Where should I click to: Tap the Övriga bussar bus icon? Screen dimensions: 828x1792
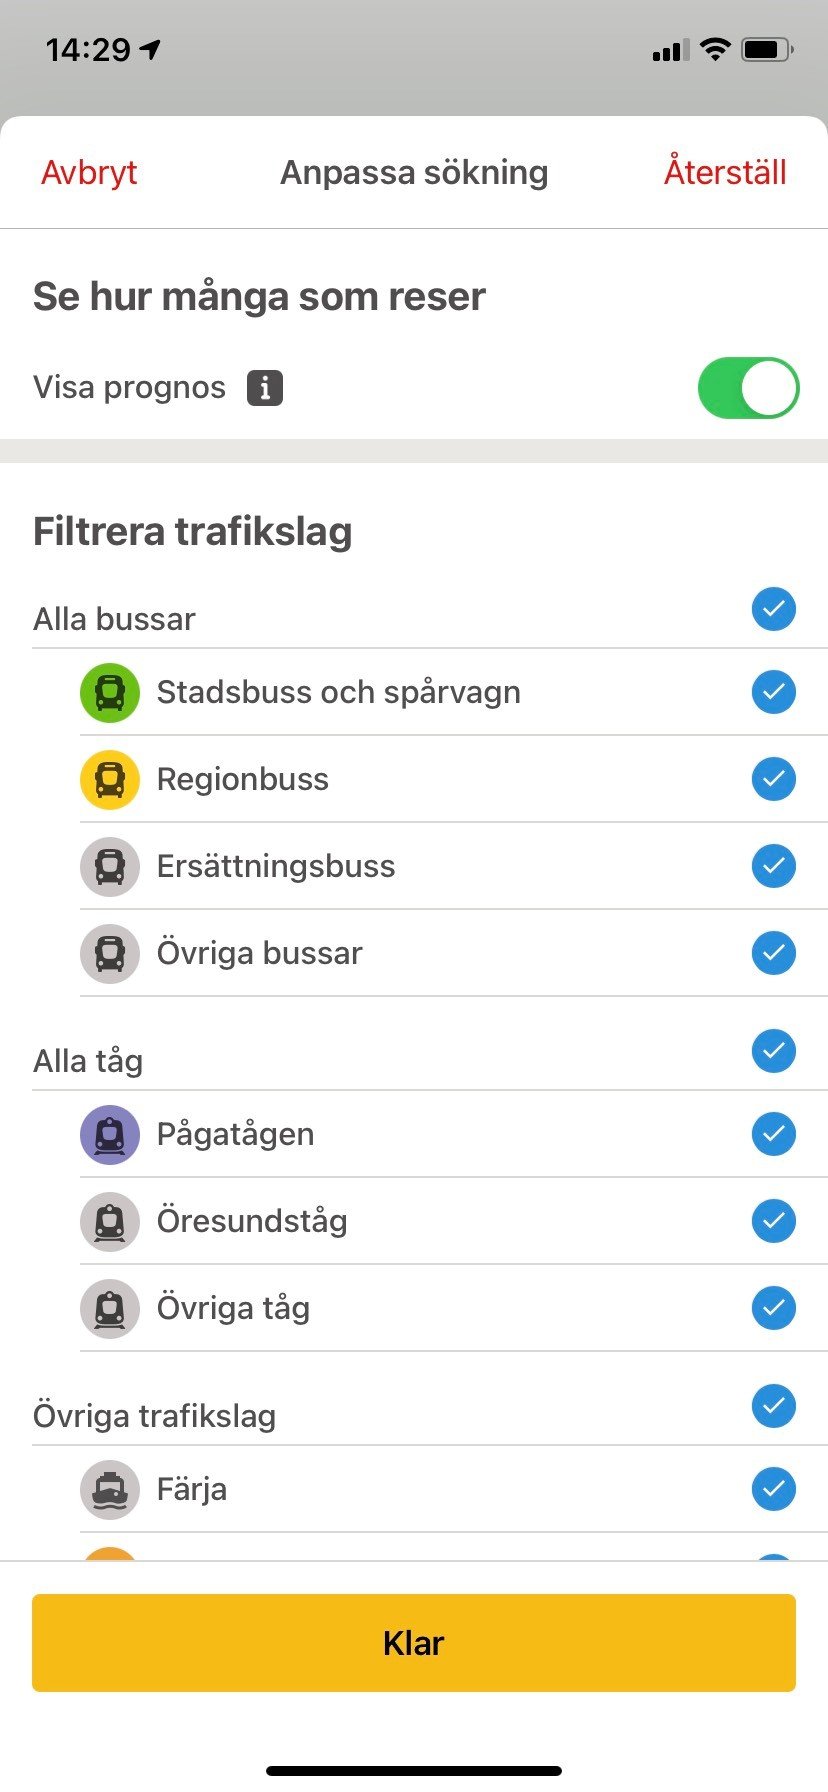[x=110, y=953]
